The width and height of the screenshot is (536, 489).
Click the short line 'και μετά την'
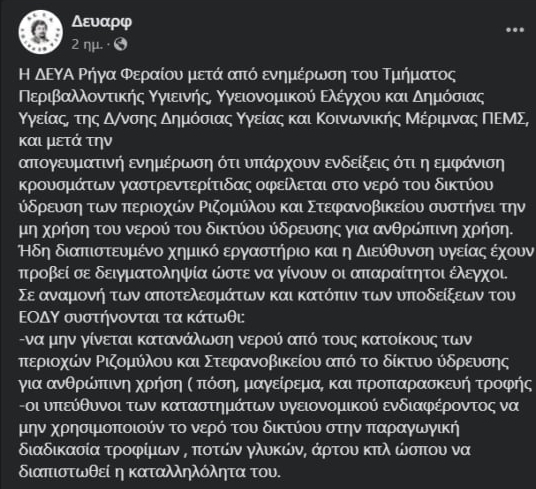[65, 141]
